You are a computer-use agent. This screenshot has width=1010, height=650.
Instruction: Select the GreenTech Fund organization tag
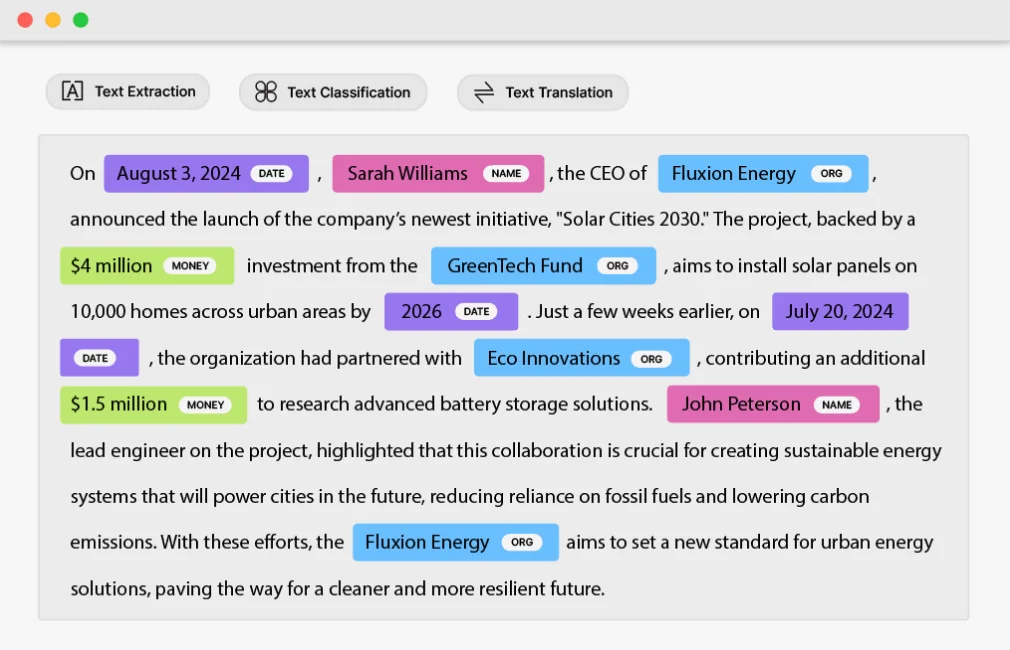pyautogui.click(x=543, y=266)
